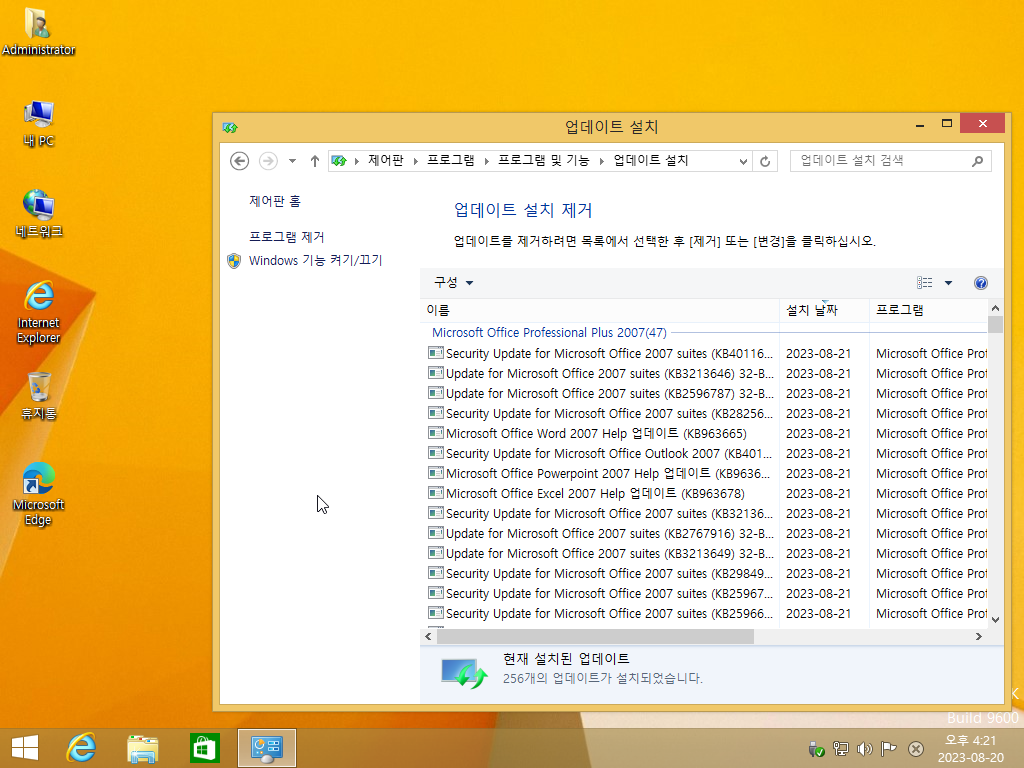Click the icon of the KB40116 update

click(436, 353)
